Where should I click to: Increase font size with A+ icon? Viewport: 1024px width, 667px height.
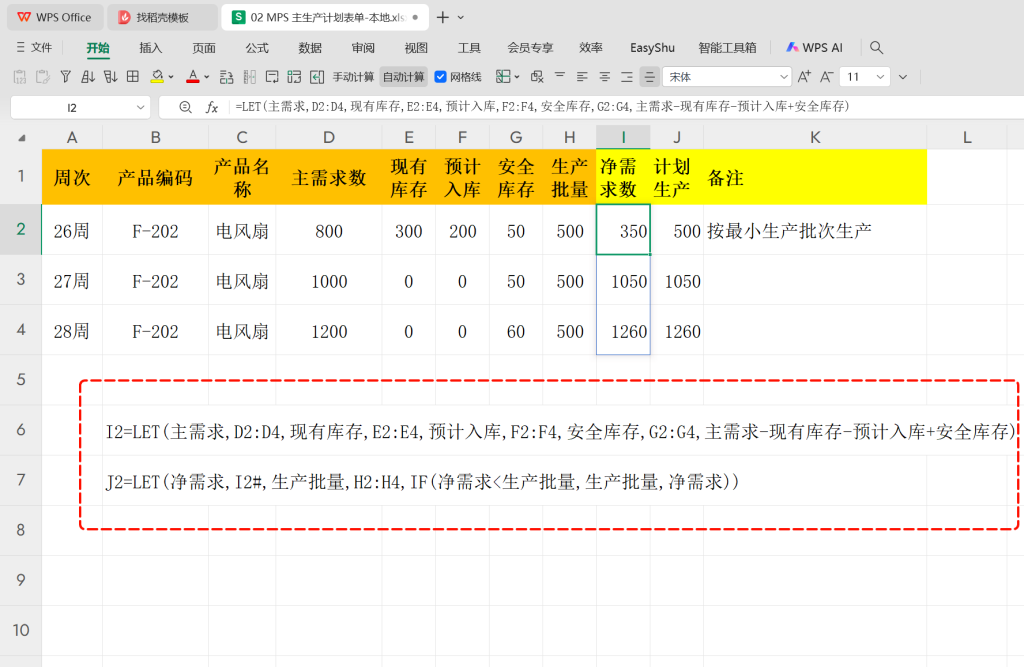pos(805,77)
